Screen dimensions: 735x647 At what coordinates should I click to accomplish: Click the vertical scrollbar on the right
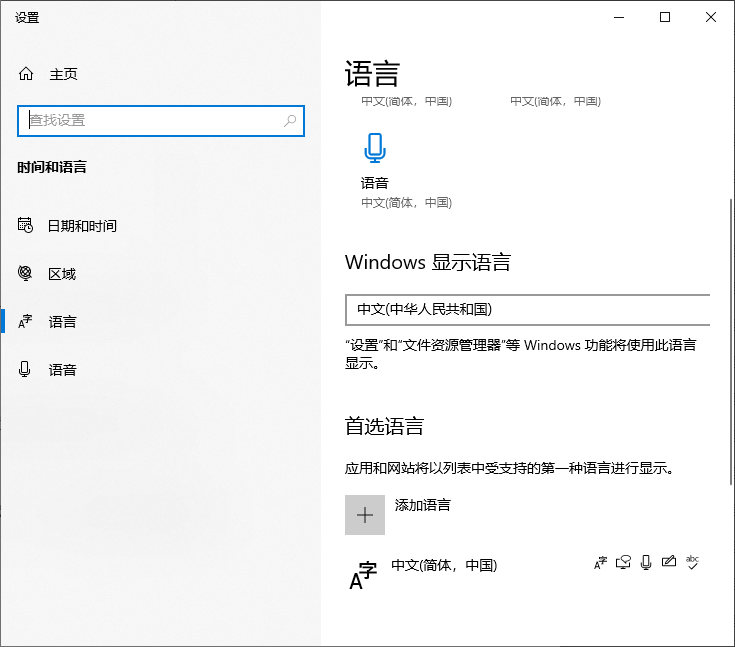731,342
